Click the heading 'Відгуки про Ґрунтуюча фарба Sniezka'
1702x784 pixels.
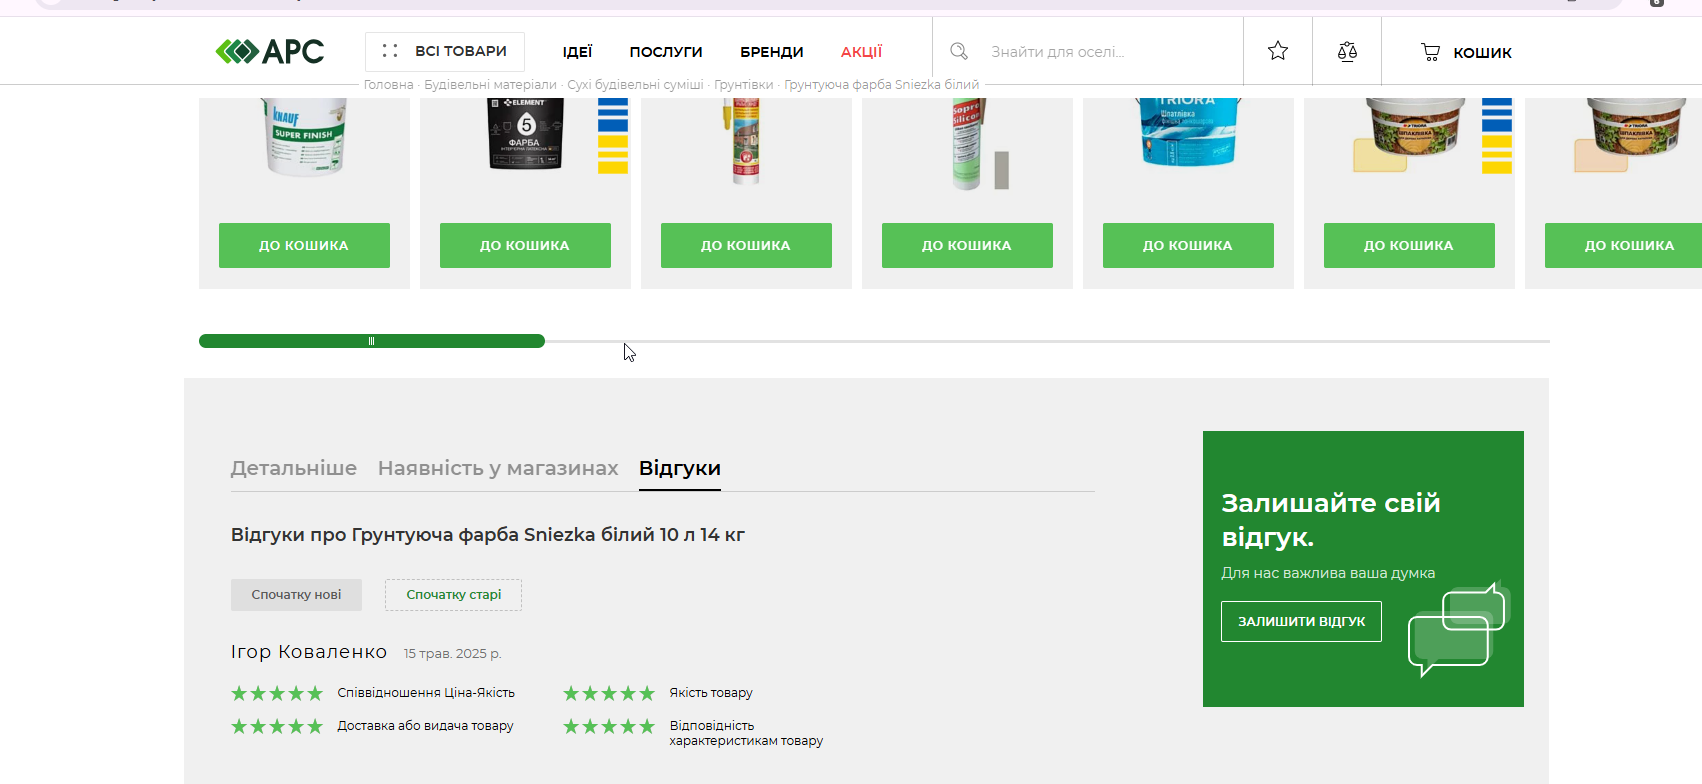(x=488, y=535)
